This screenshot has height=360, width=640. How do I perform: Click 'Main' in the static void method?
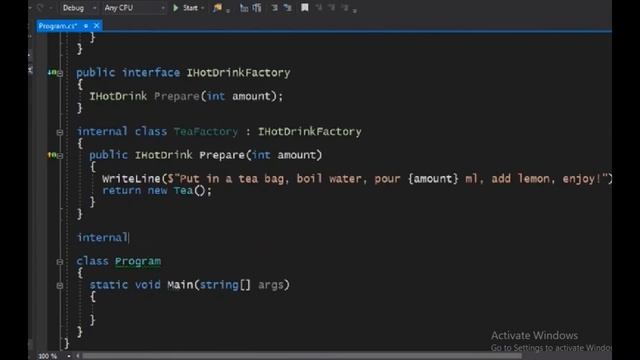click(x=180, y=284)
